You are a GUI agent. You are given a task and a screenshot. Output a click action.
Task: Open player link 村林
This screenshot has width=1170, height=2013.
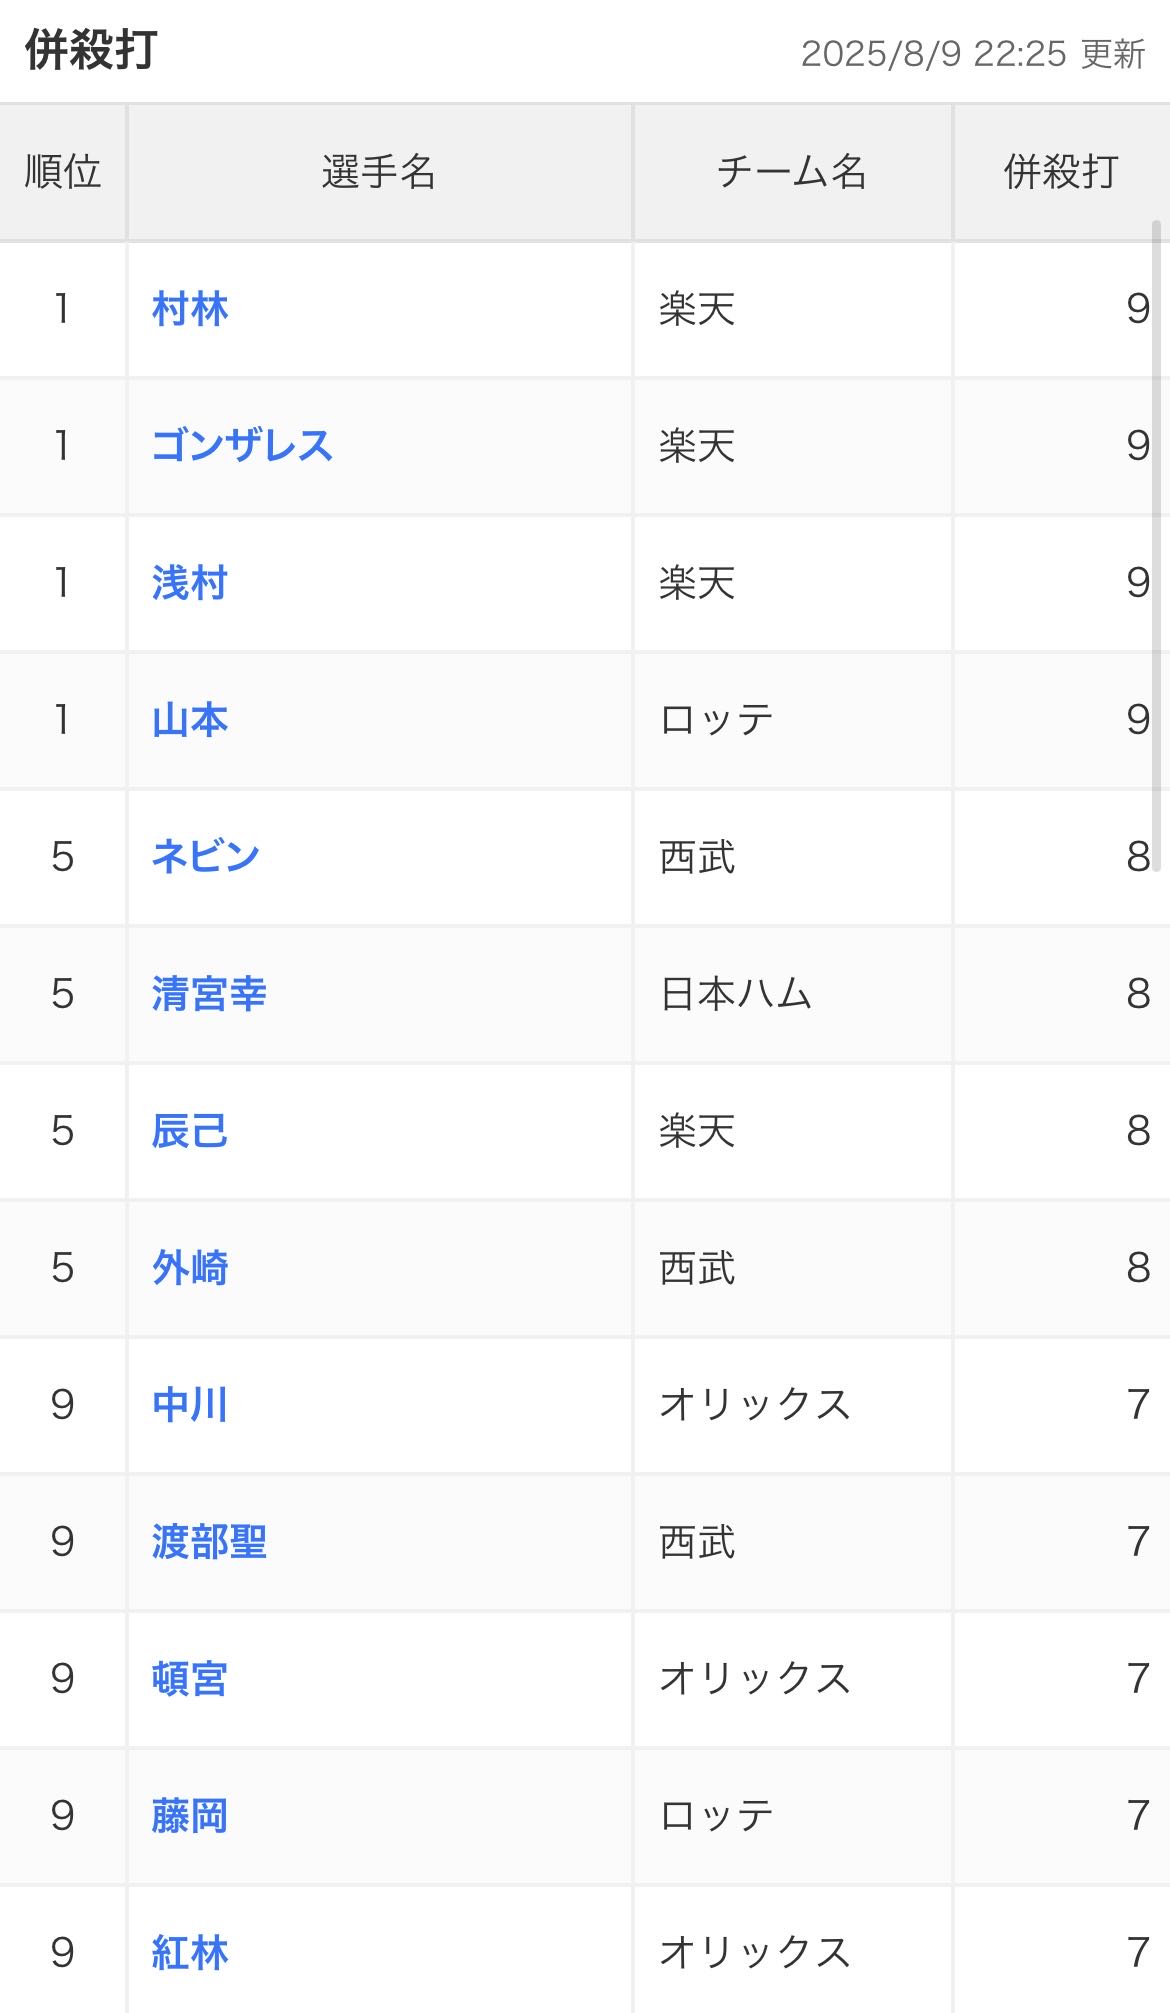click(190, 309)
